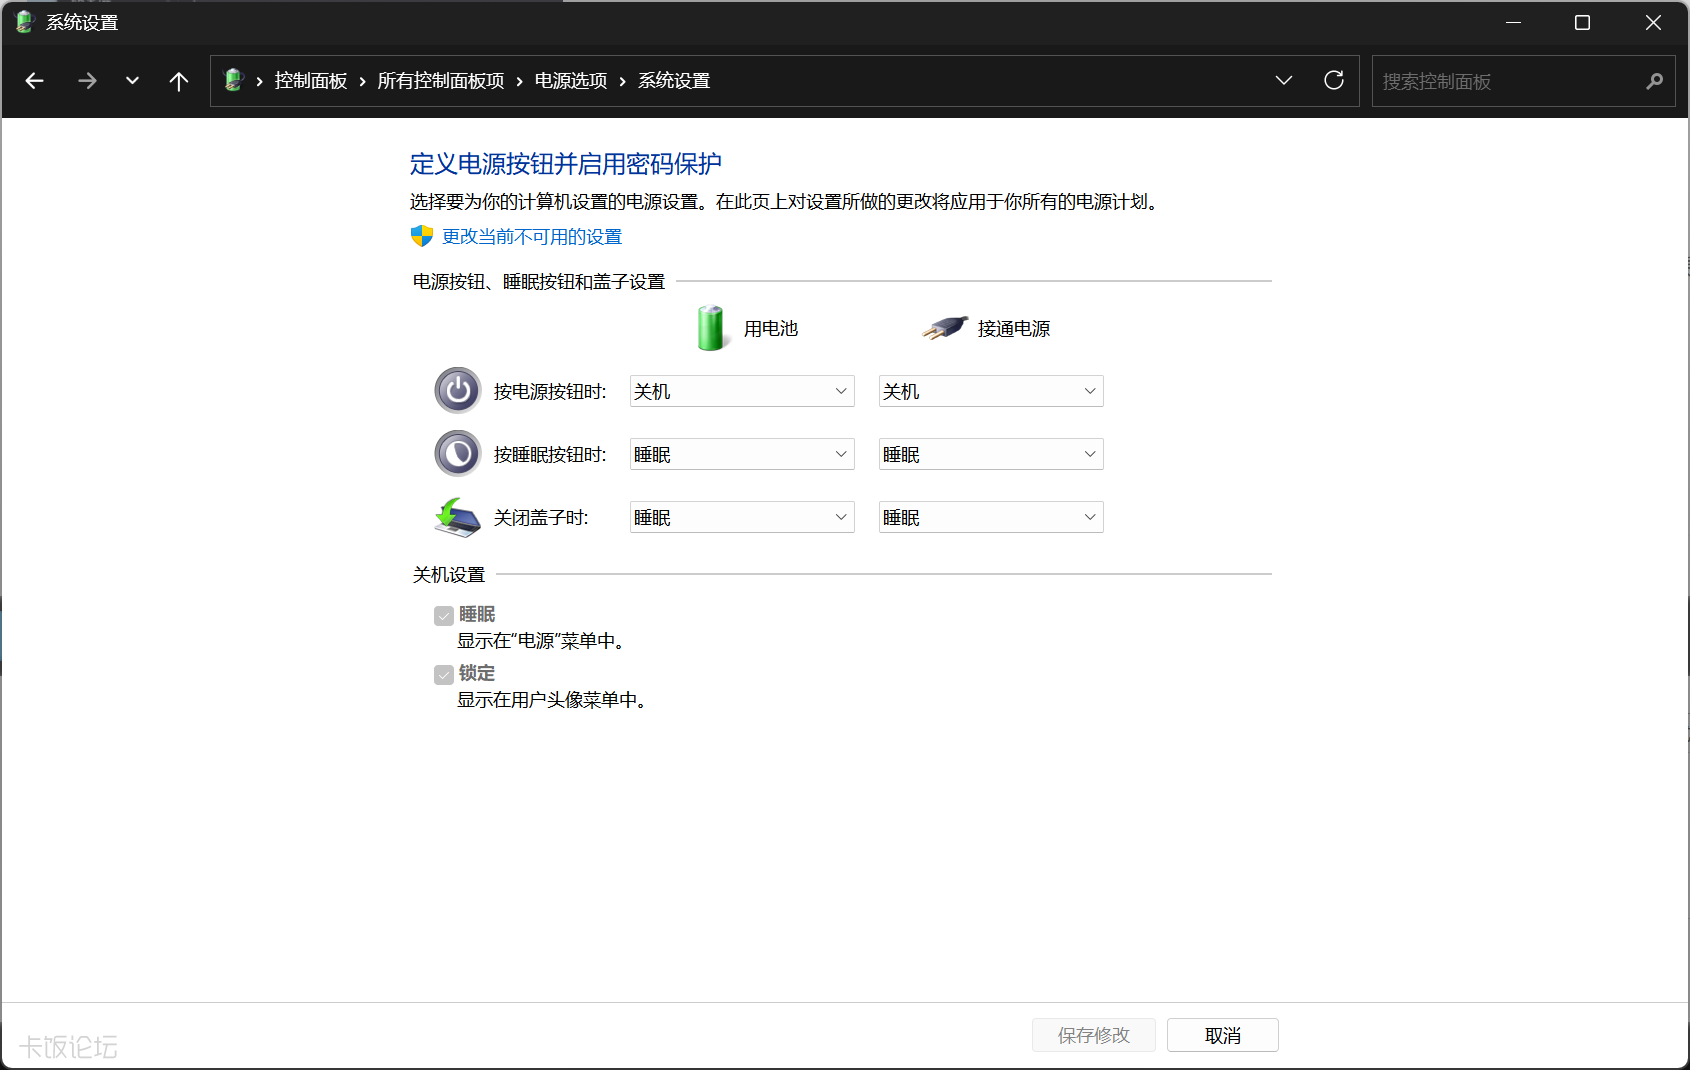Expand the address bar history dropdown

(1284, 80)
